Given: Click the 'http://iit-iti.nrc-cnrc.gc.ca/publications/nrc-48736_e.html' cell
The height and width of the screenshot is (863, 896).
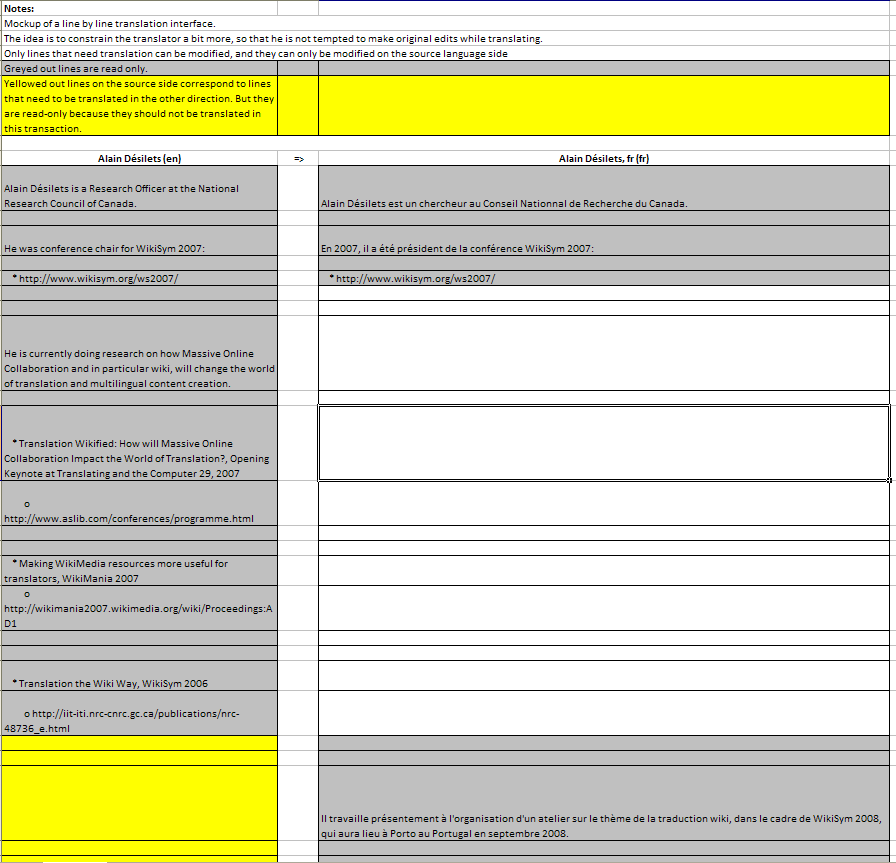Looking at the screenshot, I should tap(139, 713).
